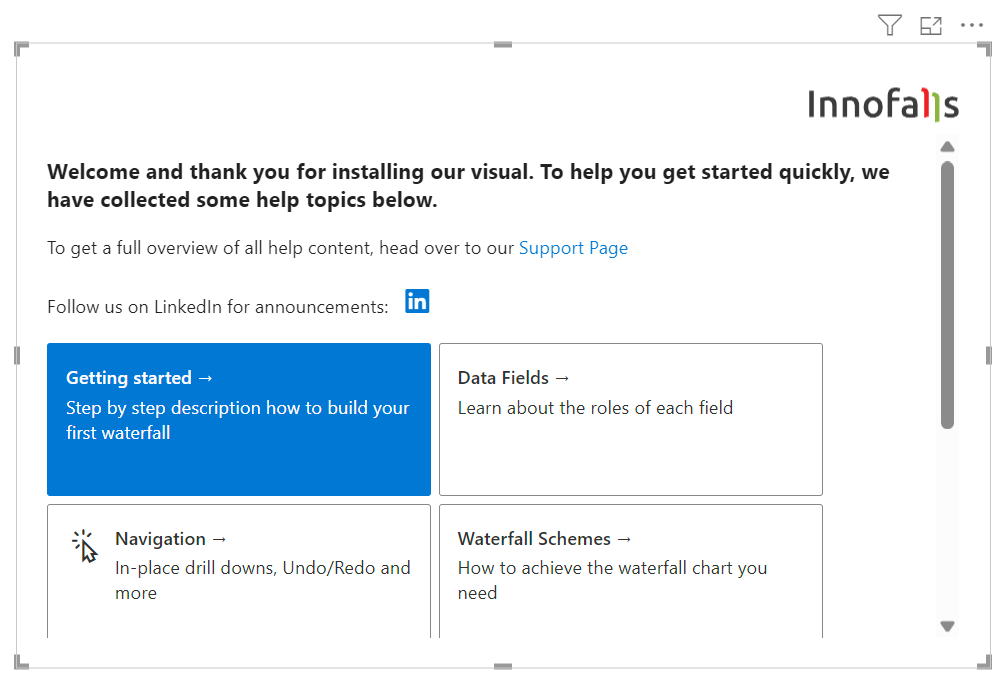
Task: Open the Waterfall Schemes help card
Action: (x=630, y=570)
